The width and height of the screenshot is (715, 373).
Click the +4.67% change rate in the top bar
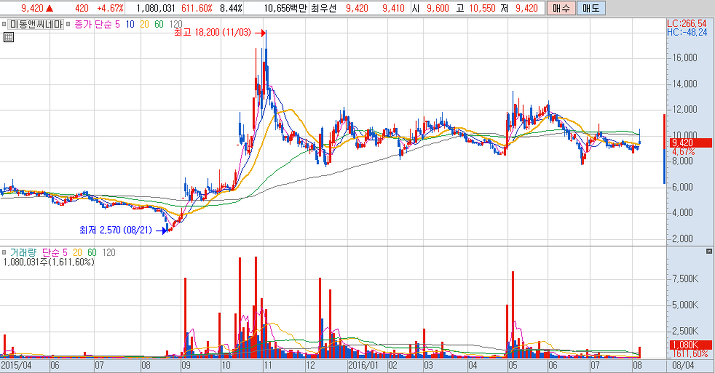110,8
